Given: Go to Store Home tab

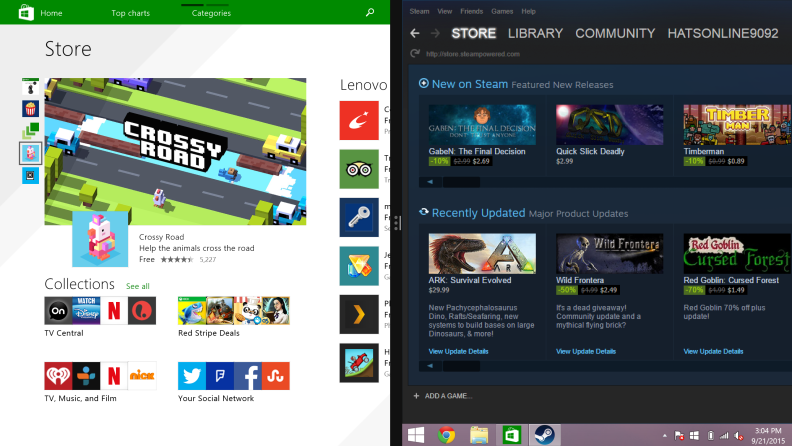Looking at the screenshot, I should pyautogui.click(x=52, y=13).
